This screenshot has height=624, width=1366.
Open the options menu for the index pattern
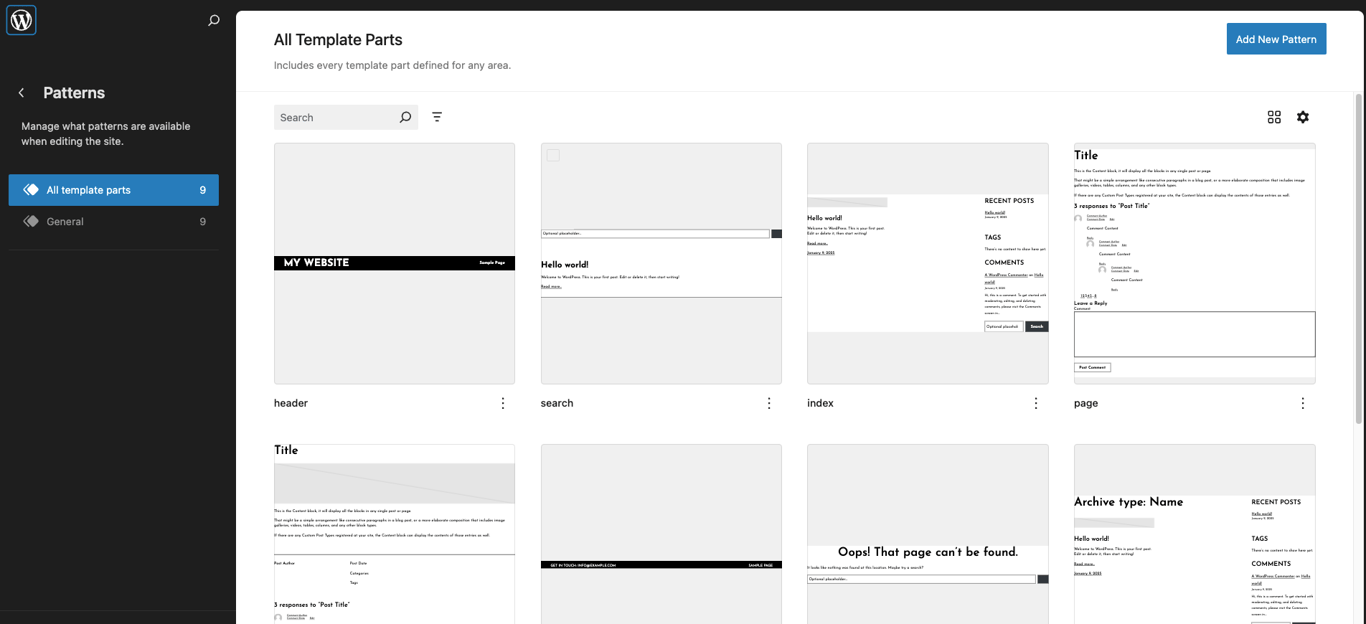pyautogui.click(x=1036, y=403)
